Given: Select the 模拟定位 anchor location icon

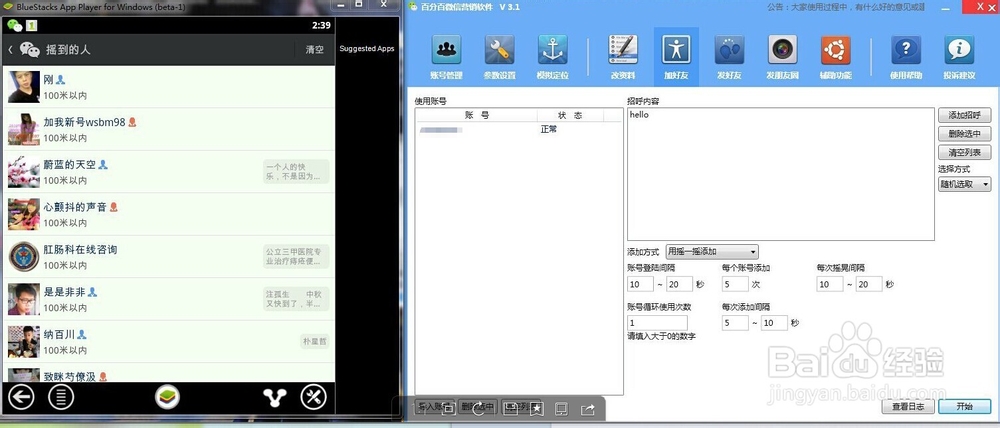Looking at the screenshot, I should pos(552,50).
